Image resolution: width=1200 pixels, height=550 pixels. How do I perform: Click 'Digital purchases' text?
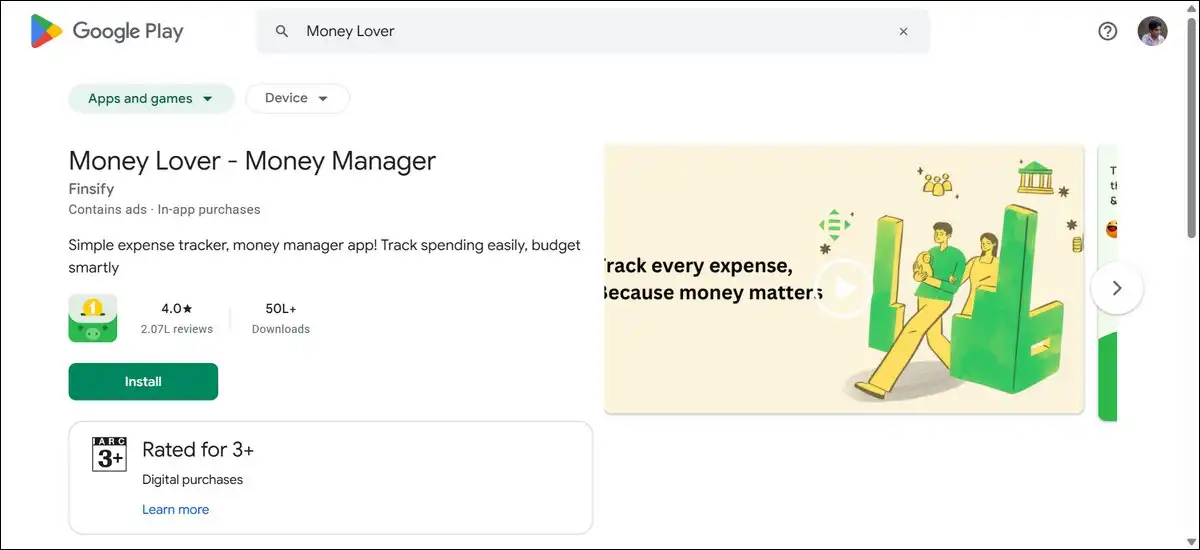[192, 479]
